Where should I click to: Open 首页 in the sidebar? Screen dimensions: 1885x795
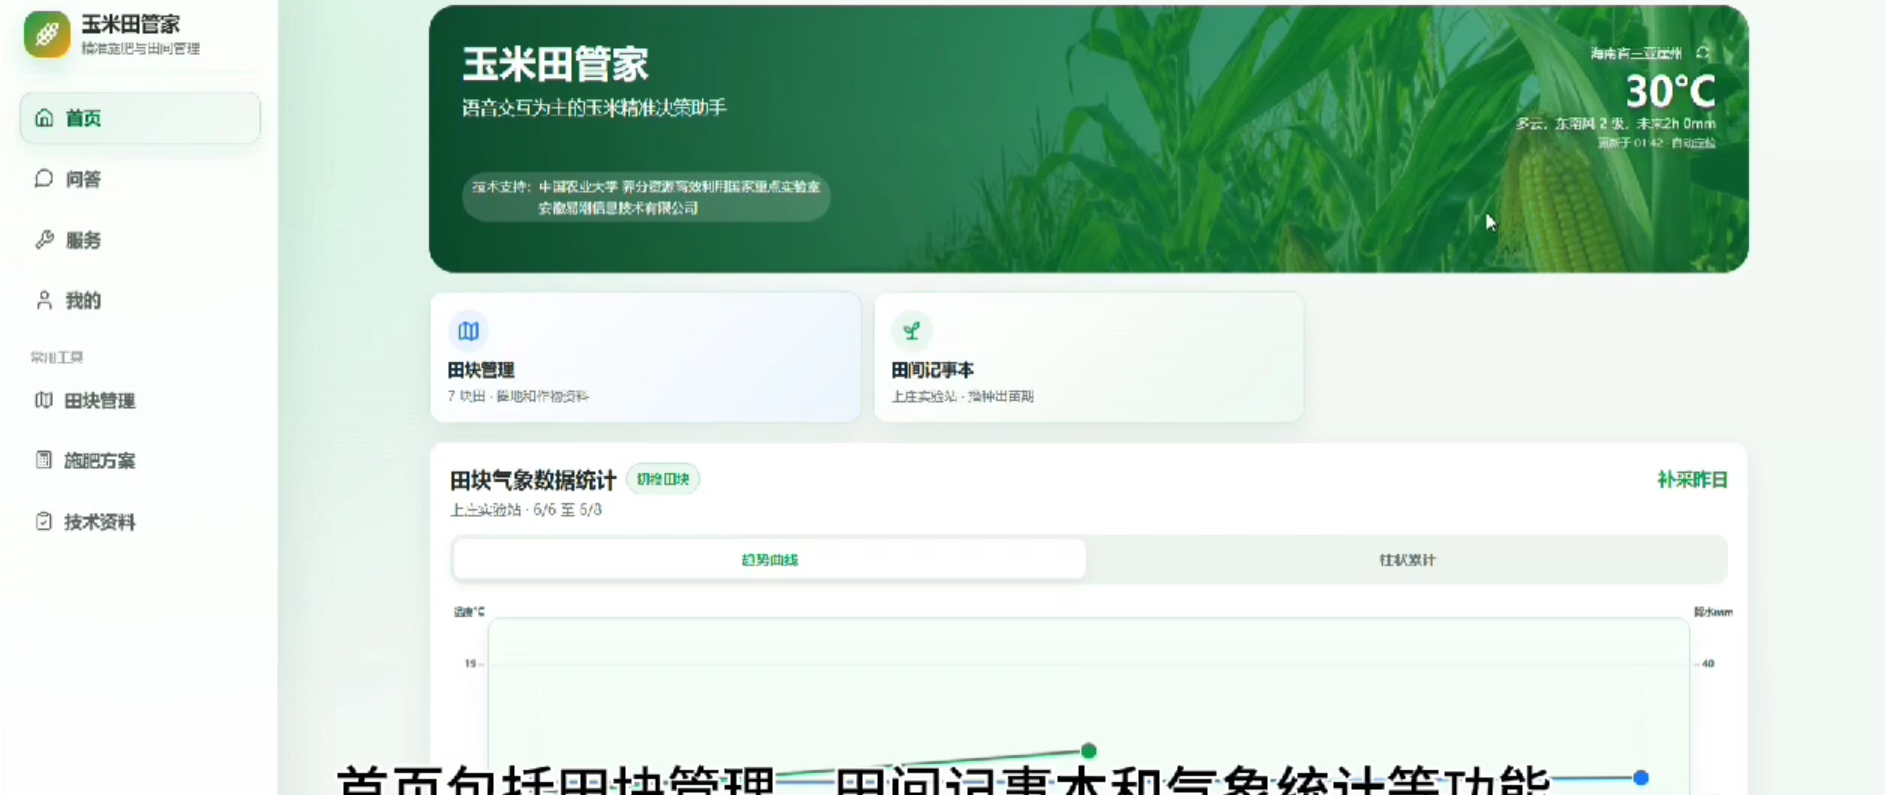click(x=140, y=118)
